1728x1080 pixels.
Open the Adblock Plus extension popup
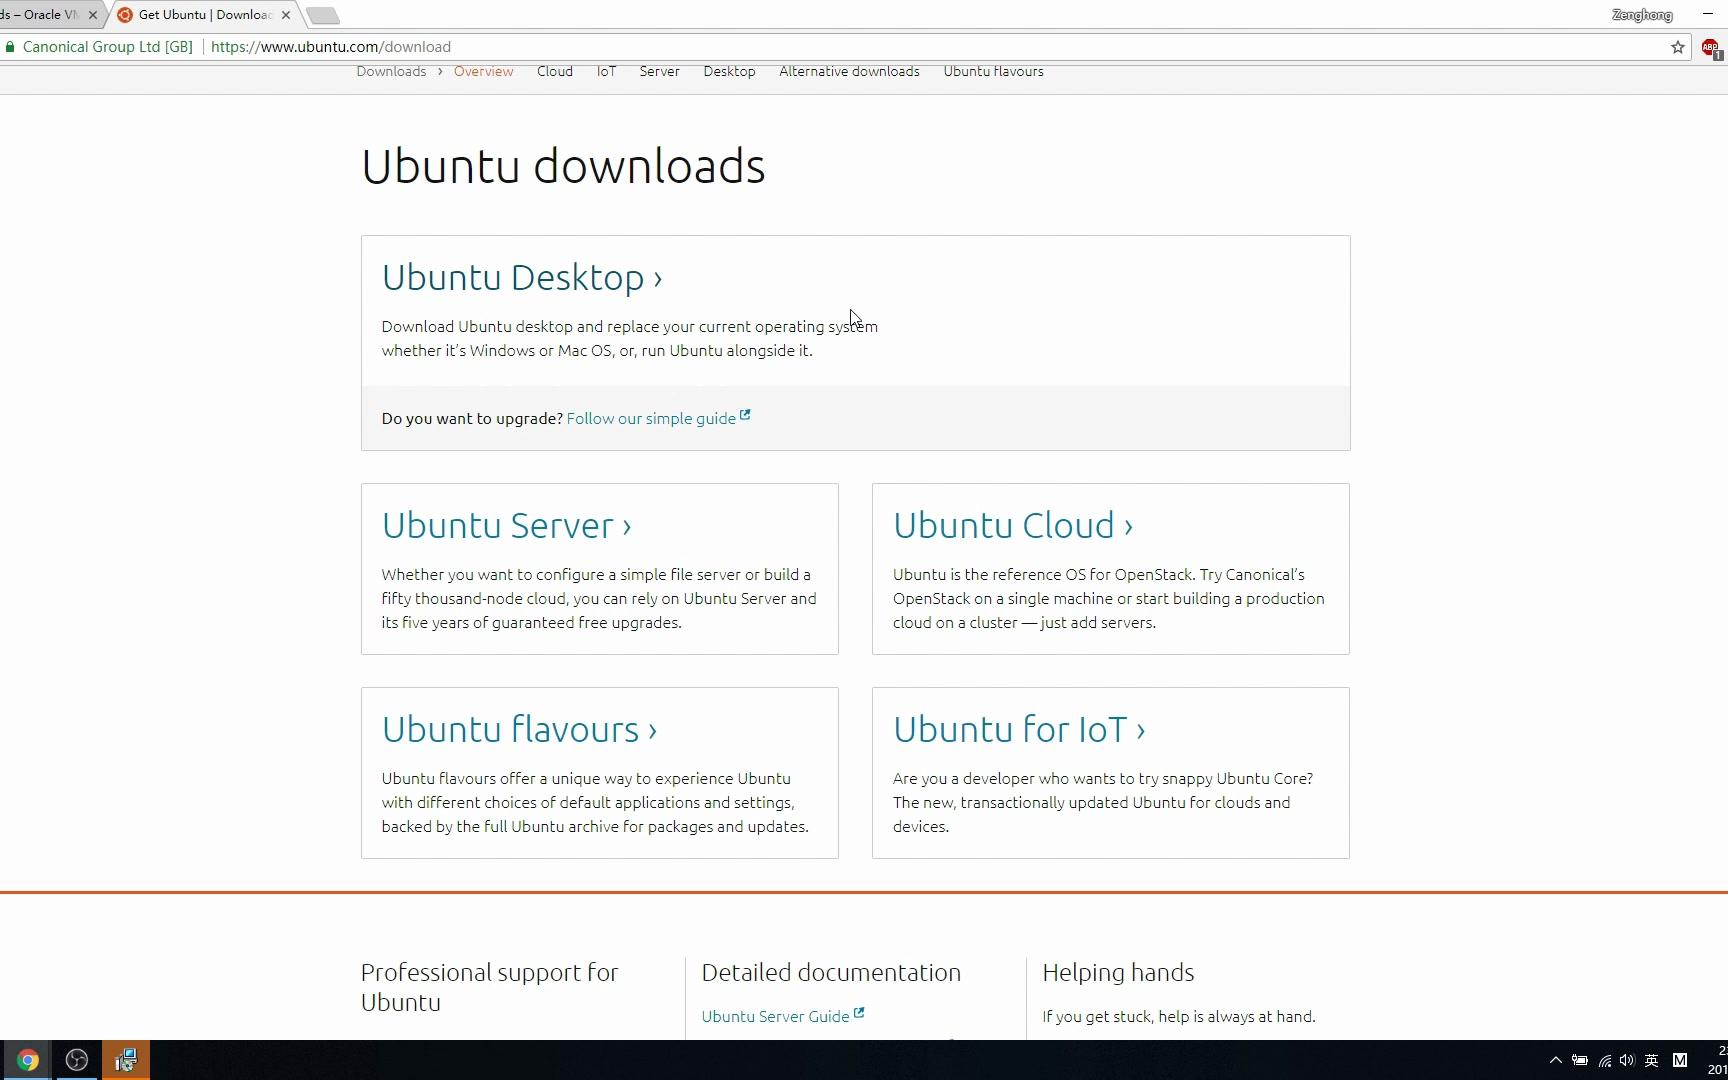click(1710, 47)
